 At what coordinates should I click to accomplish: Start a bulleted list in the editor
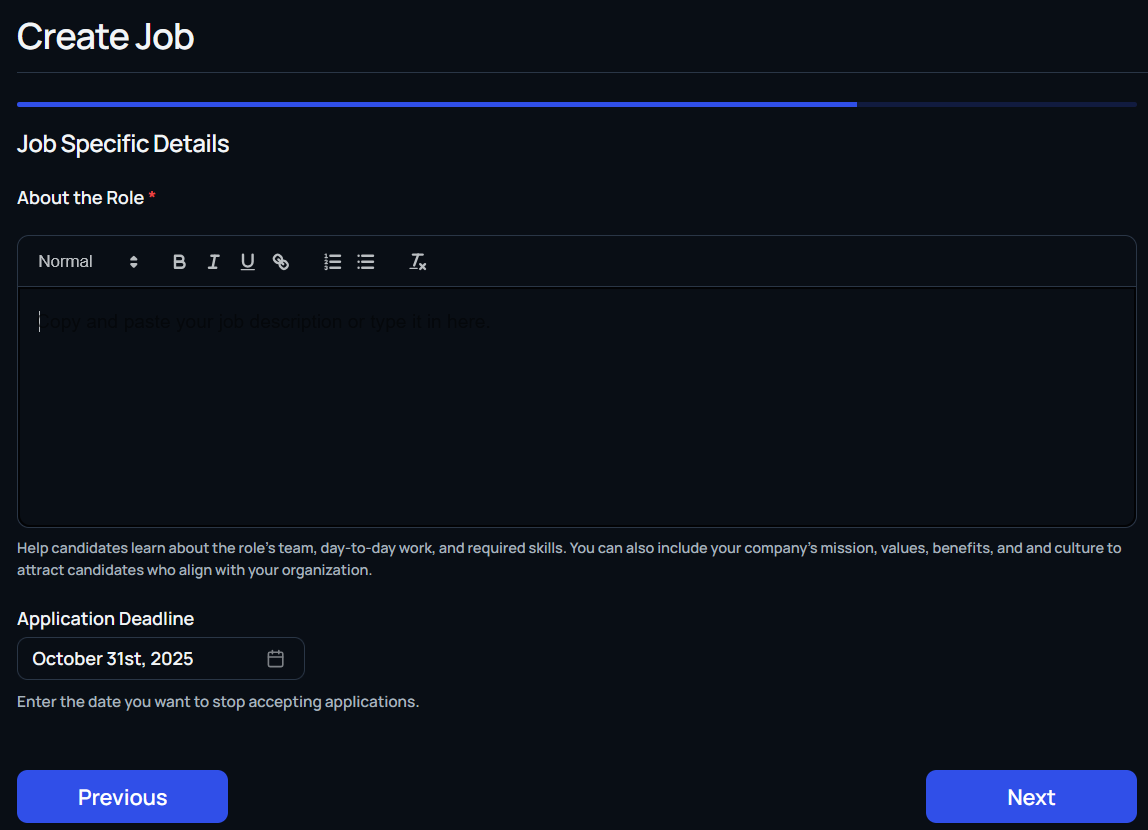coord(366,262)
